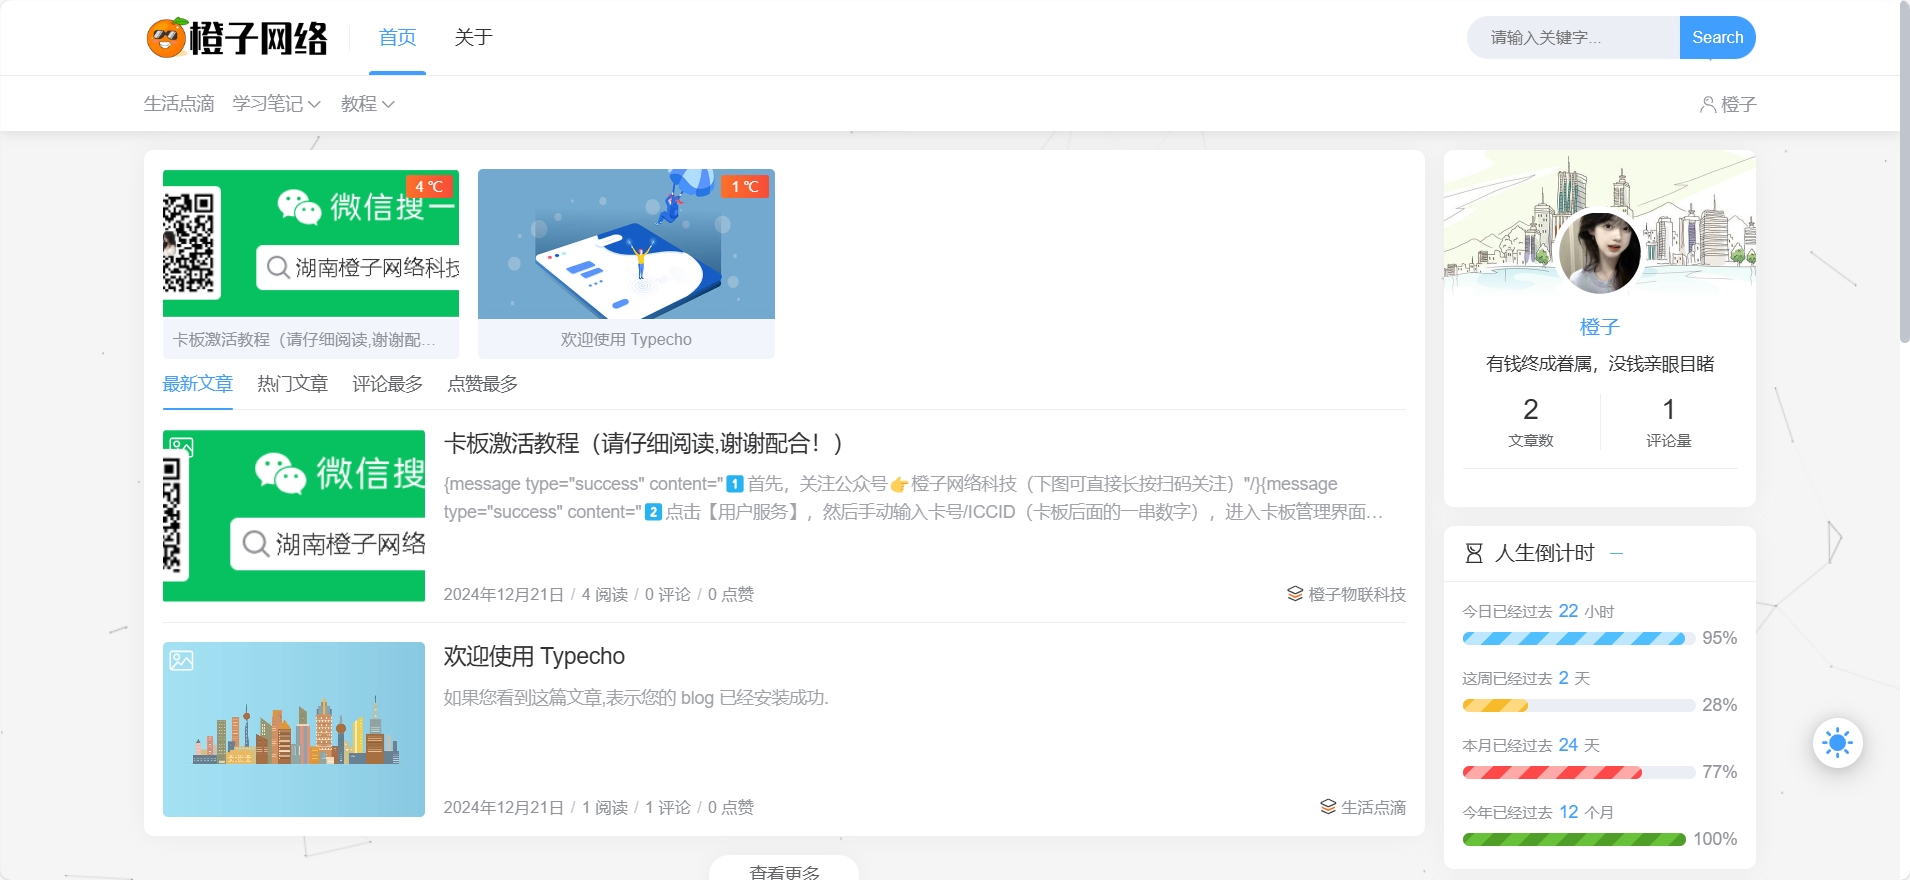
Task: Click the blue Search button
Action: tap(1717, 37)
